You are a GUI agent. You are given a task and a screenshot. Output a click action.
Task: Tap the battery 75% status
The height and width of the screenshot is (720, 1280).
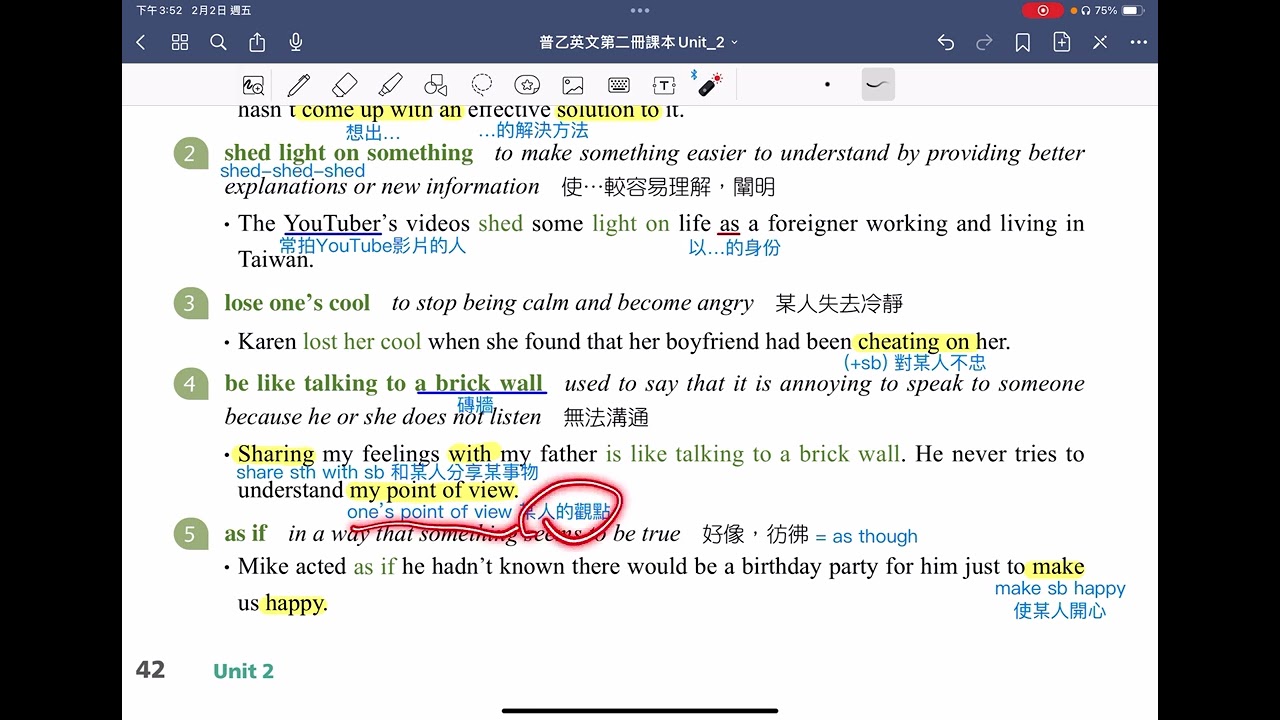[1117, 10]
